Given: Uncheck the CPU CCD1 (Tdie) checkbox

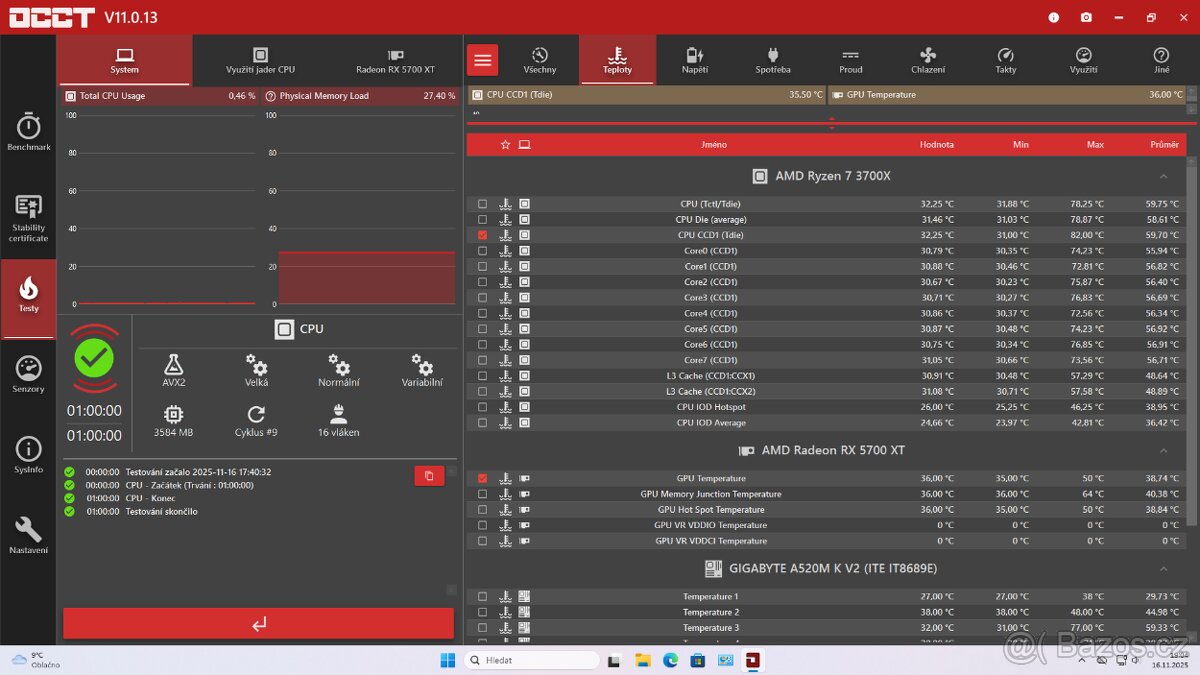Looking at the screenshot, I should [x=482, y=234].
